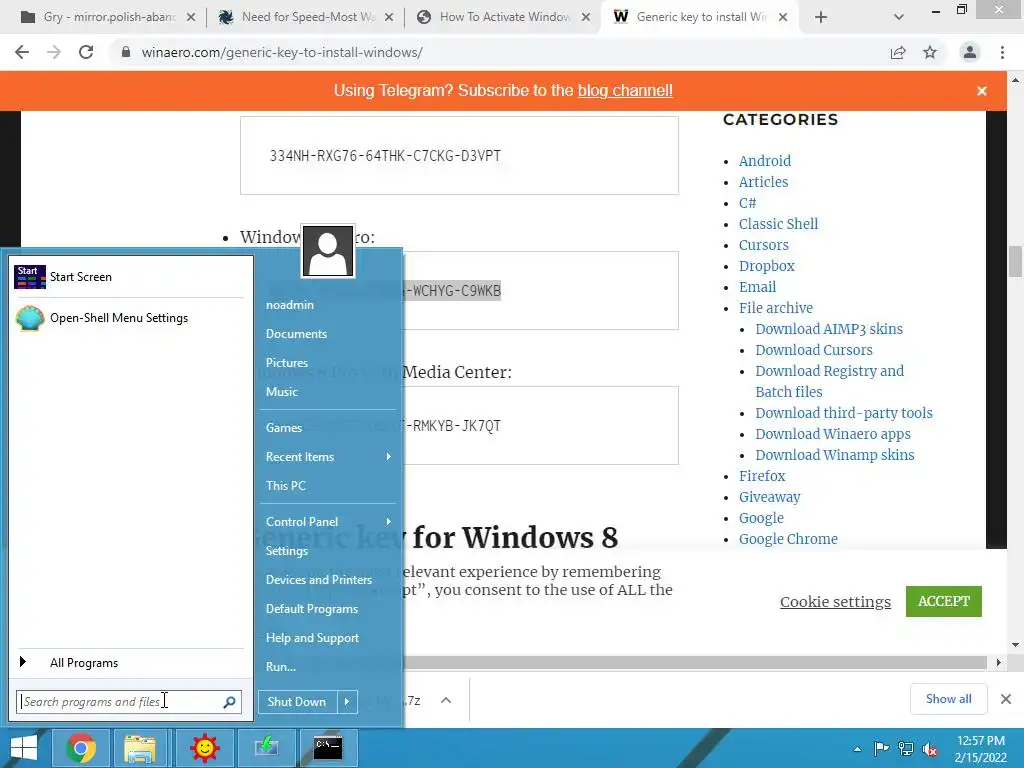Reload the winaero page
Screen dimensions: 1024x768
[x=86, y=52]
